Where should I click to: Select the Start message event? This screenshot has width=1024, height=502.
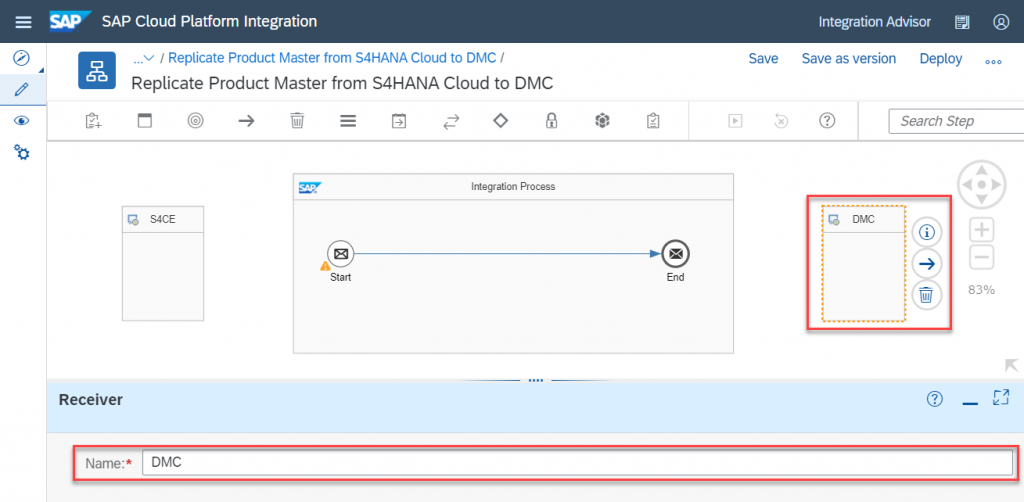(x=340, y=253)
